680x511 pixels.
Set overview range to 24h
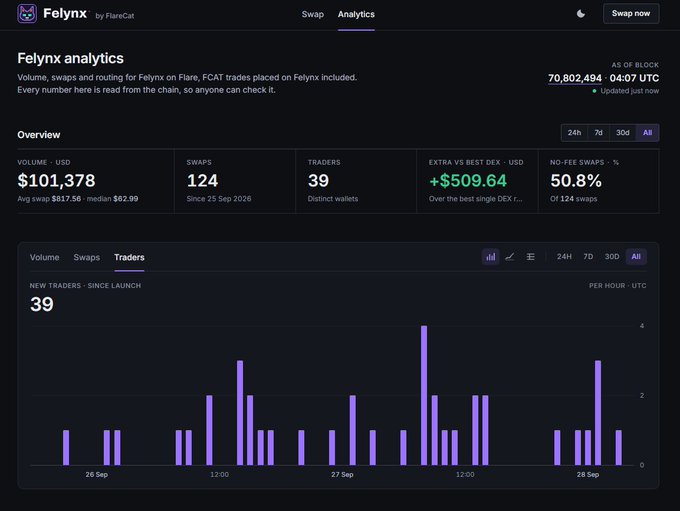[574, 133]
